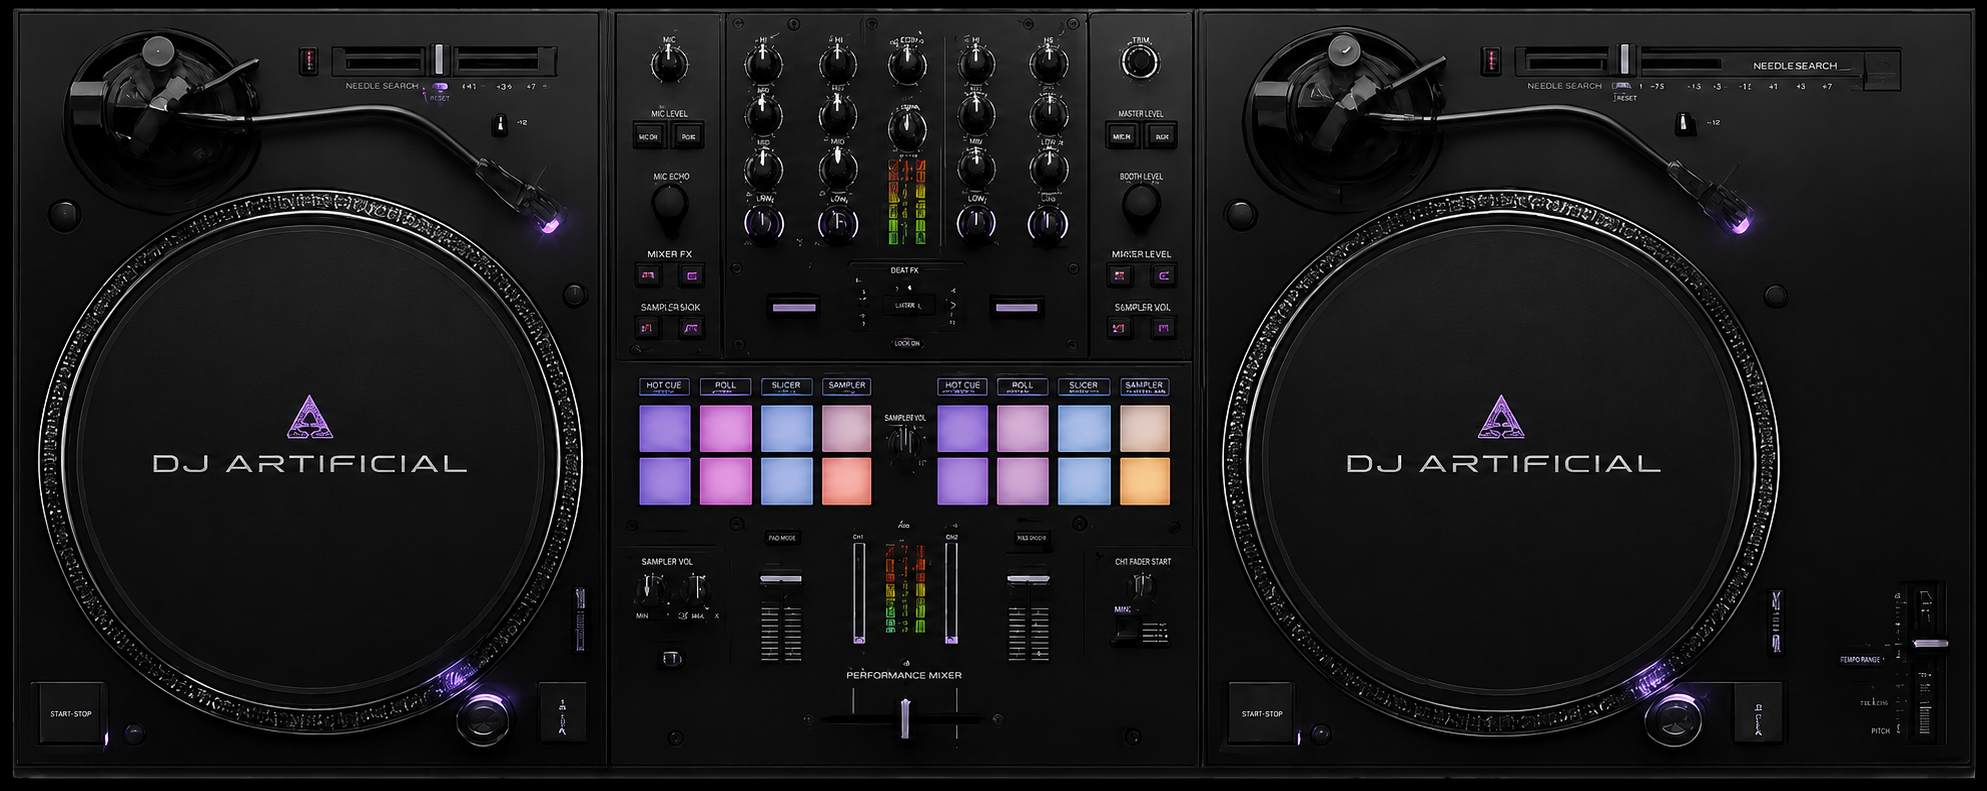Click the right button under MASTER LEVEL

(x=1161, y=136)
